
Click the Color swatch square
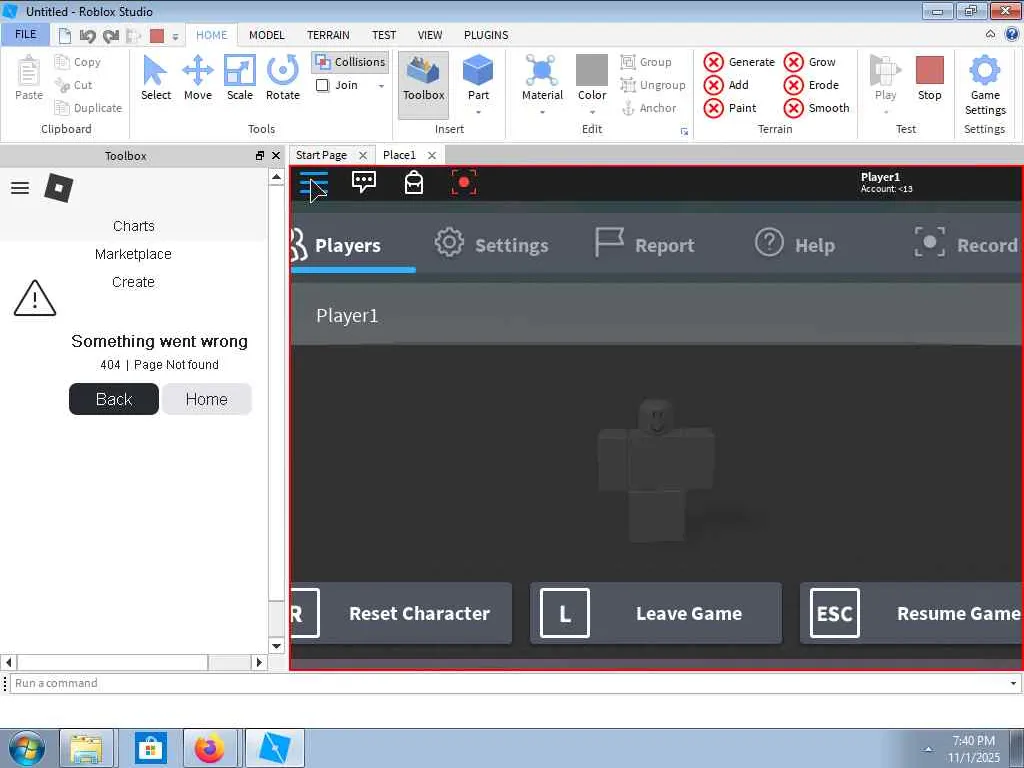pos(592,71)
